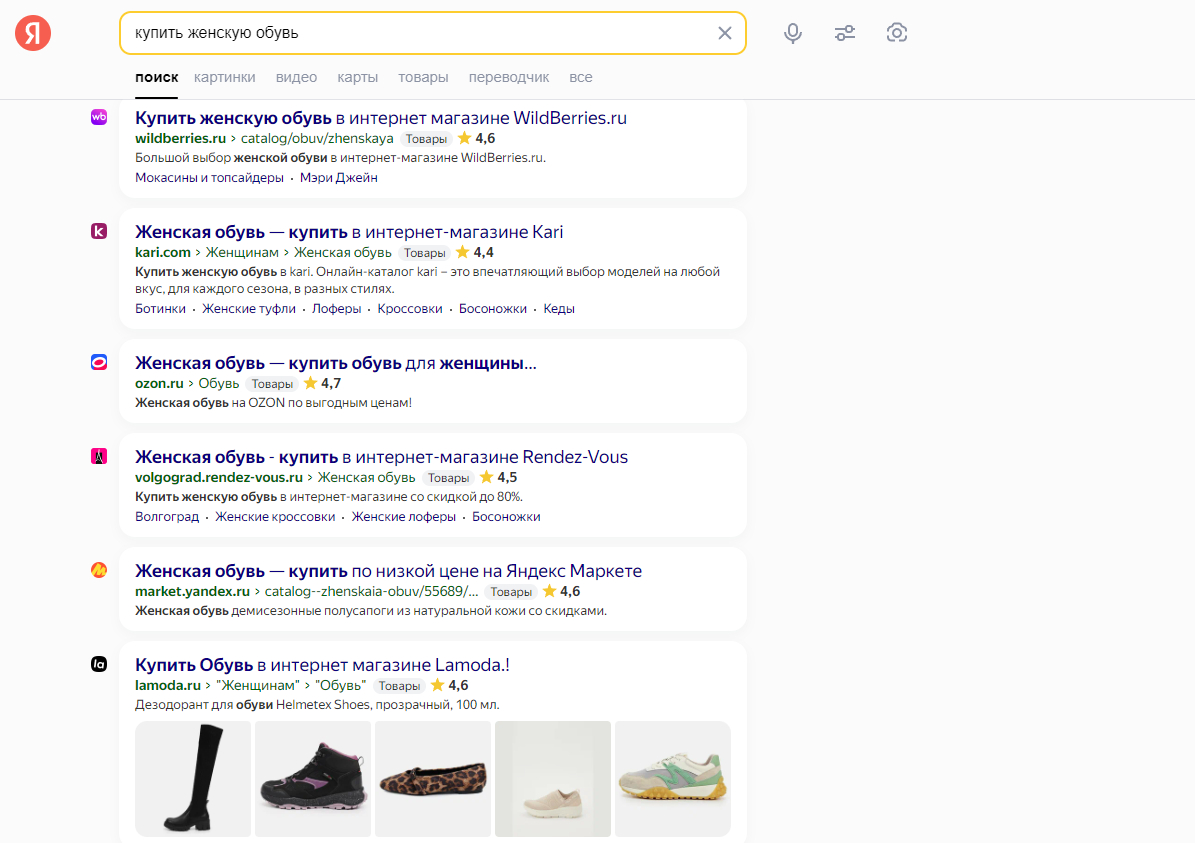The height and width of the screenshot is (843, 1195).
Task: Follow the Кеды sitelink
Action: [x=559, y=309]
